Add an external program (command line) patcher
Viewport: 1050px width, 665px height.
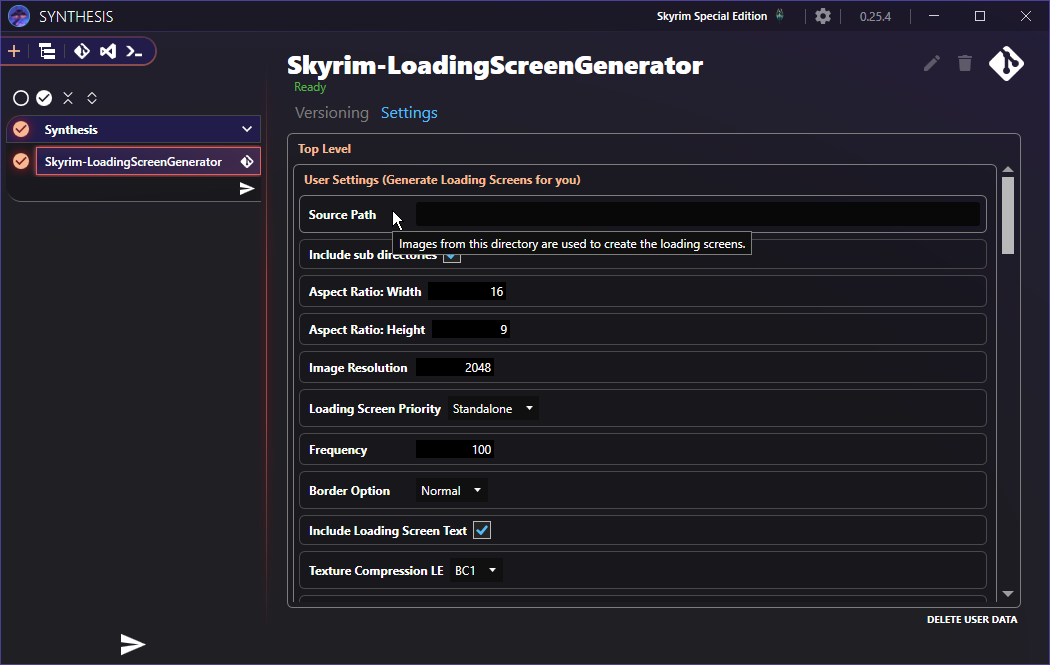135,52
